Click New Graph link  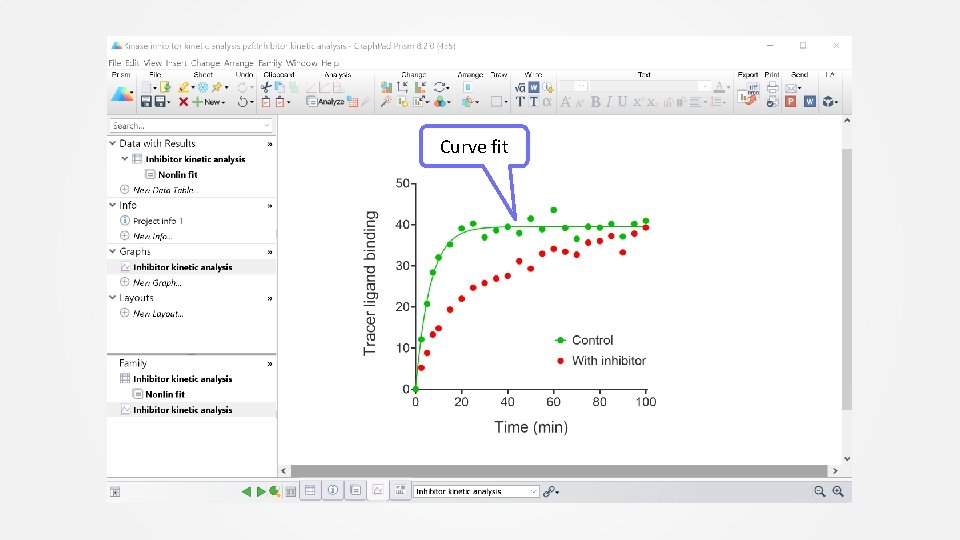(157, 282)
